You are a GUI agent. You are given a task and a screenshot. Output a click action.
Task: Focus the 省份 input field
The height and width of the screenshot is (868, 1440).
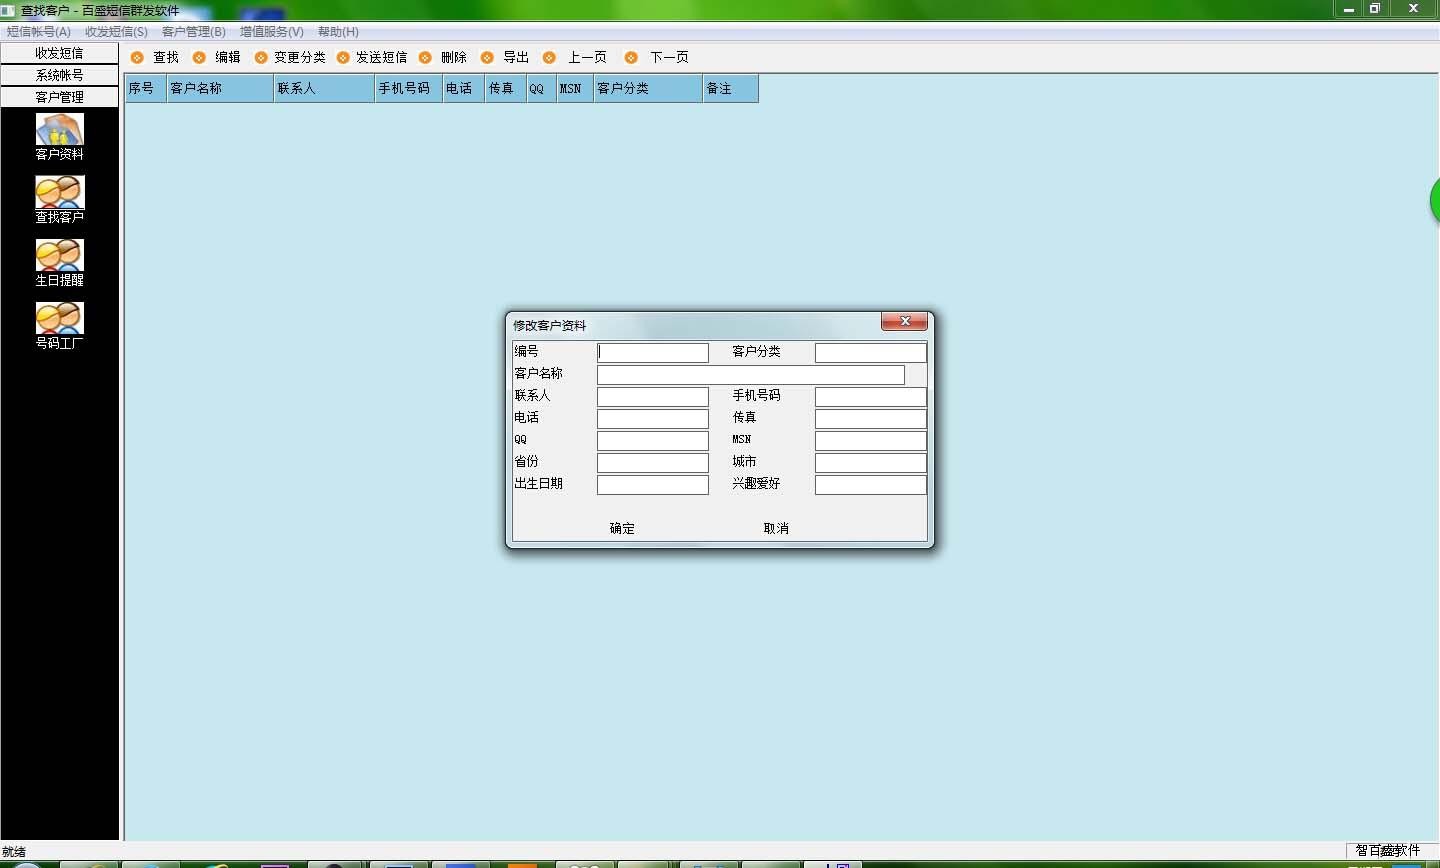point(653,462)
